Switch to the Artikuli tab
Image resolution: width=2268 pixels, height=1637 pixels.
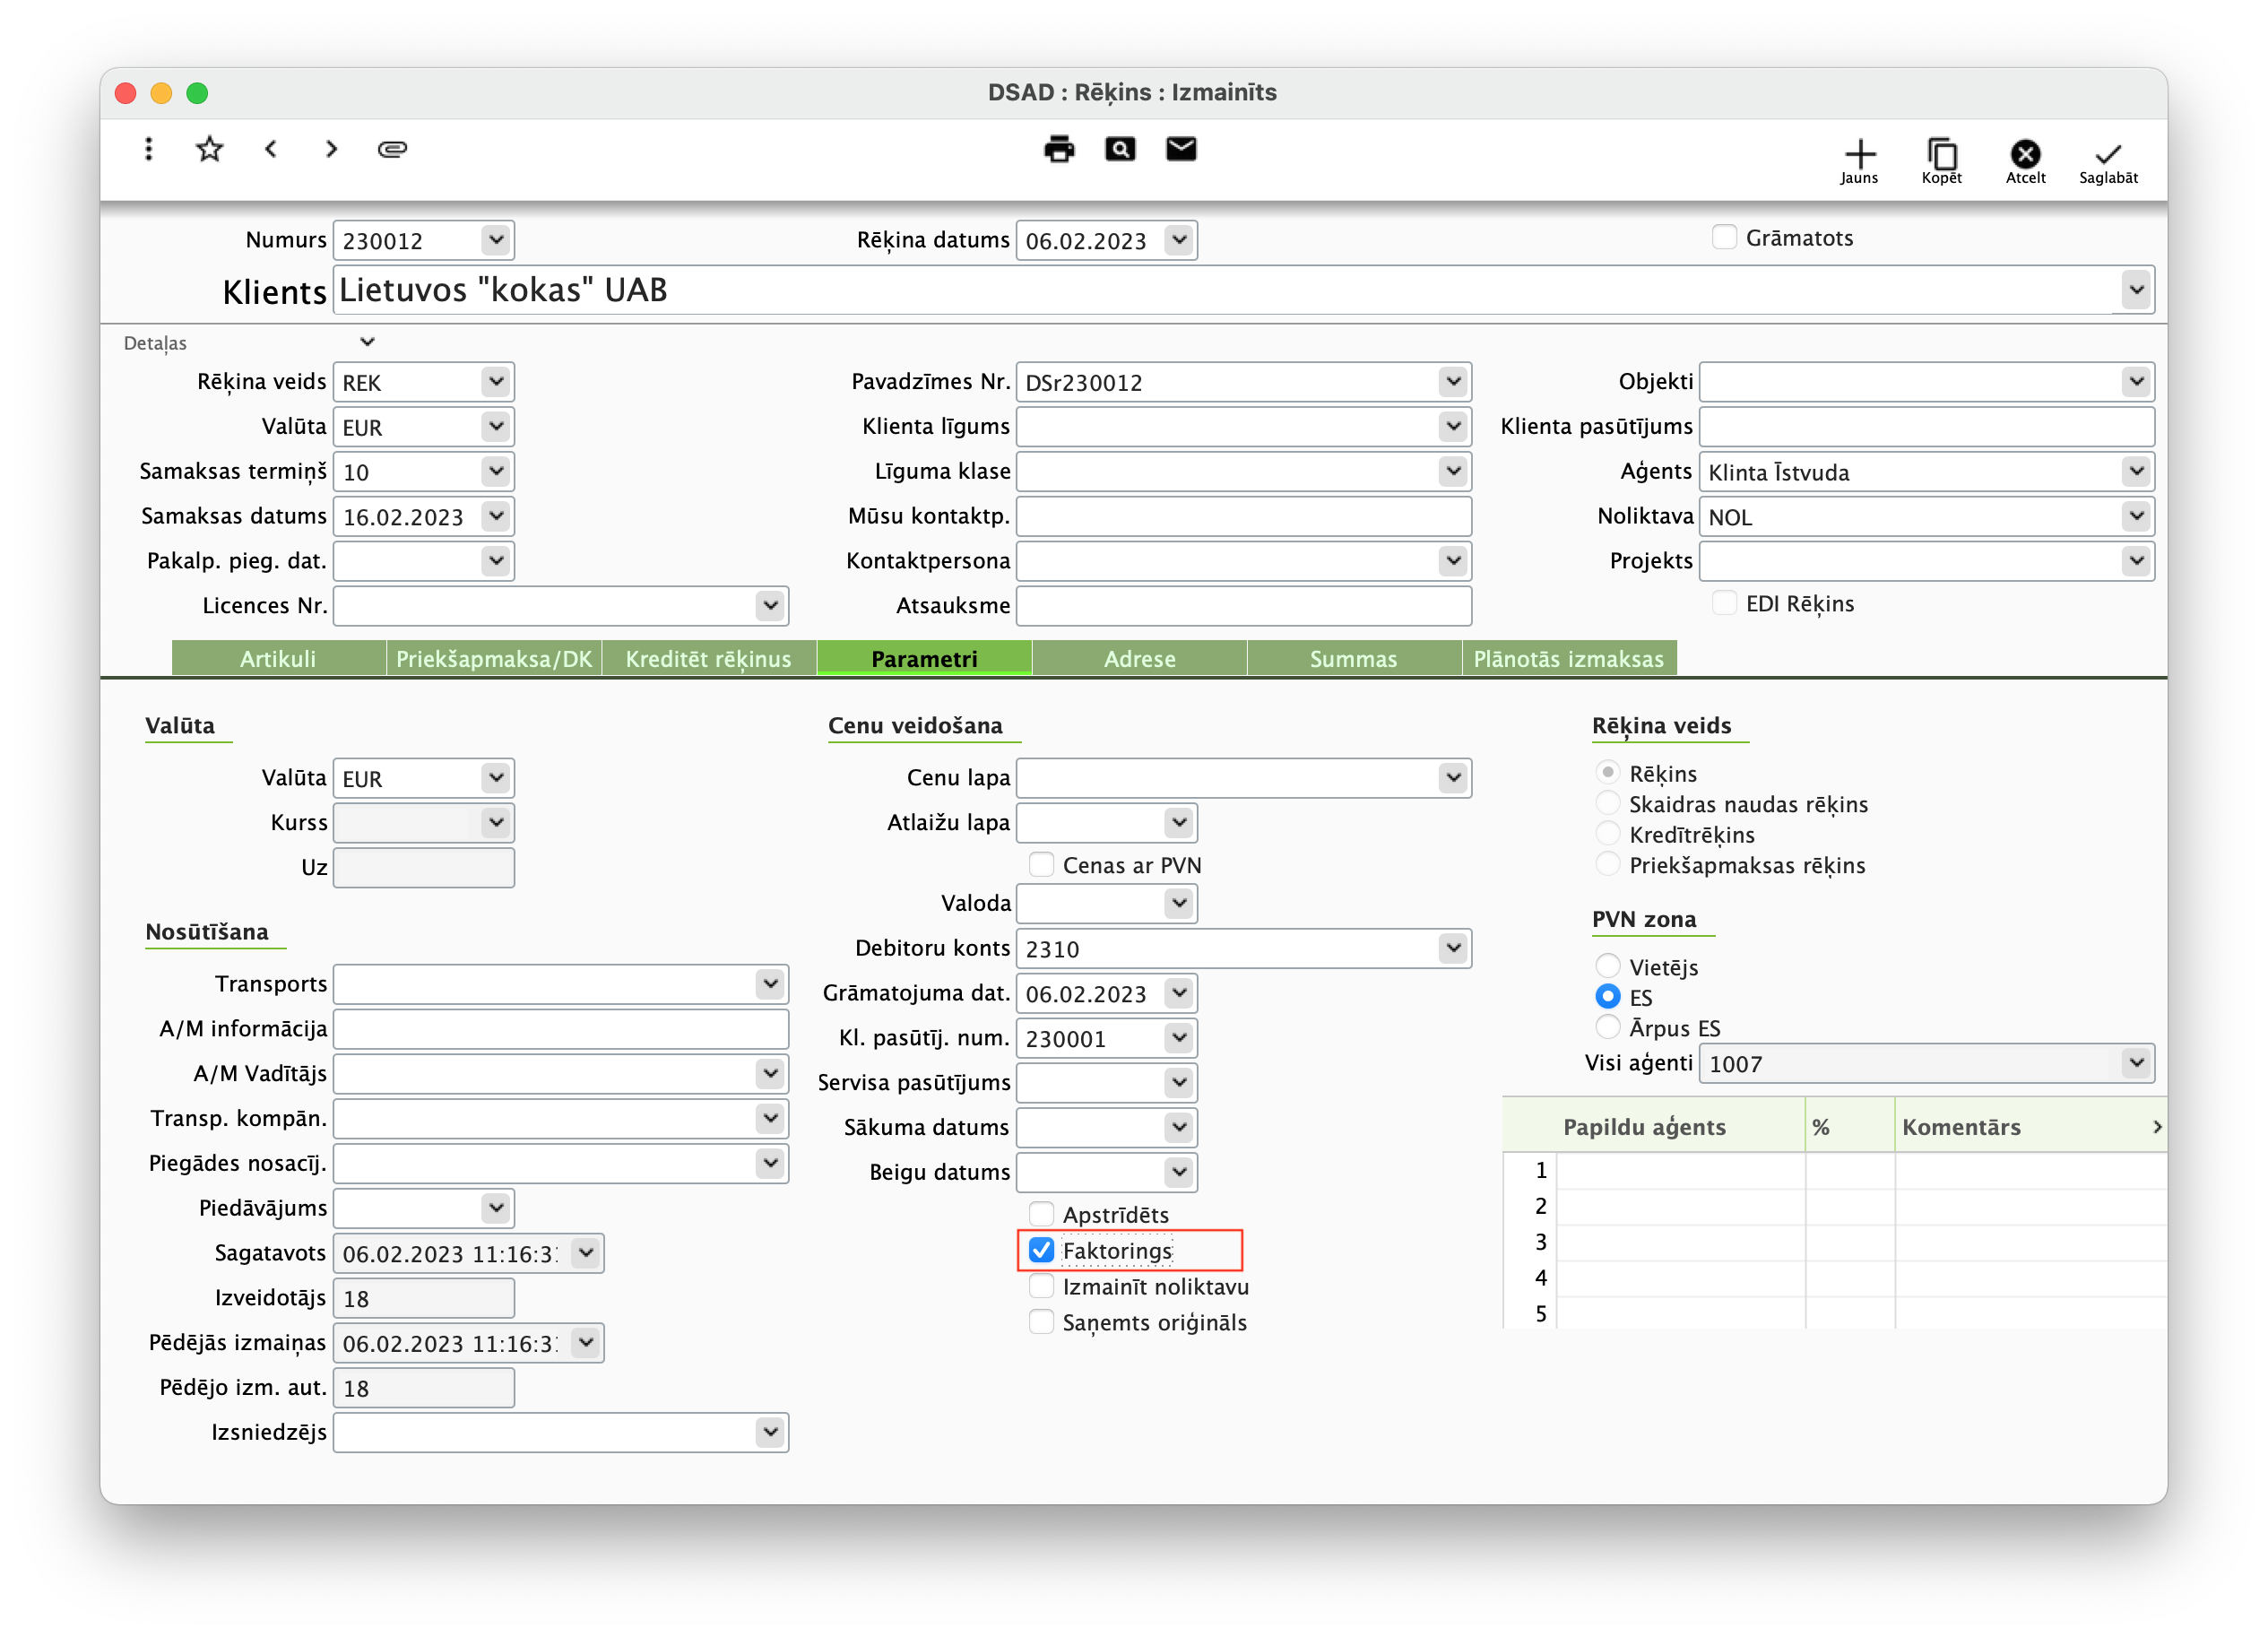point(278,658)
